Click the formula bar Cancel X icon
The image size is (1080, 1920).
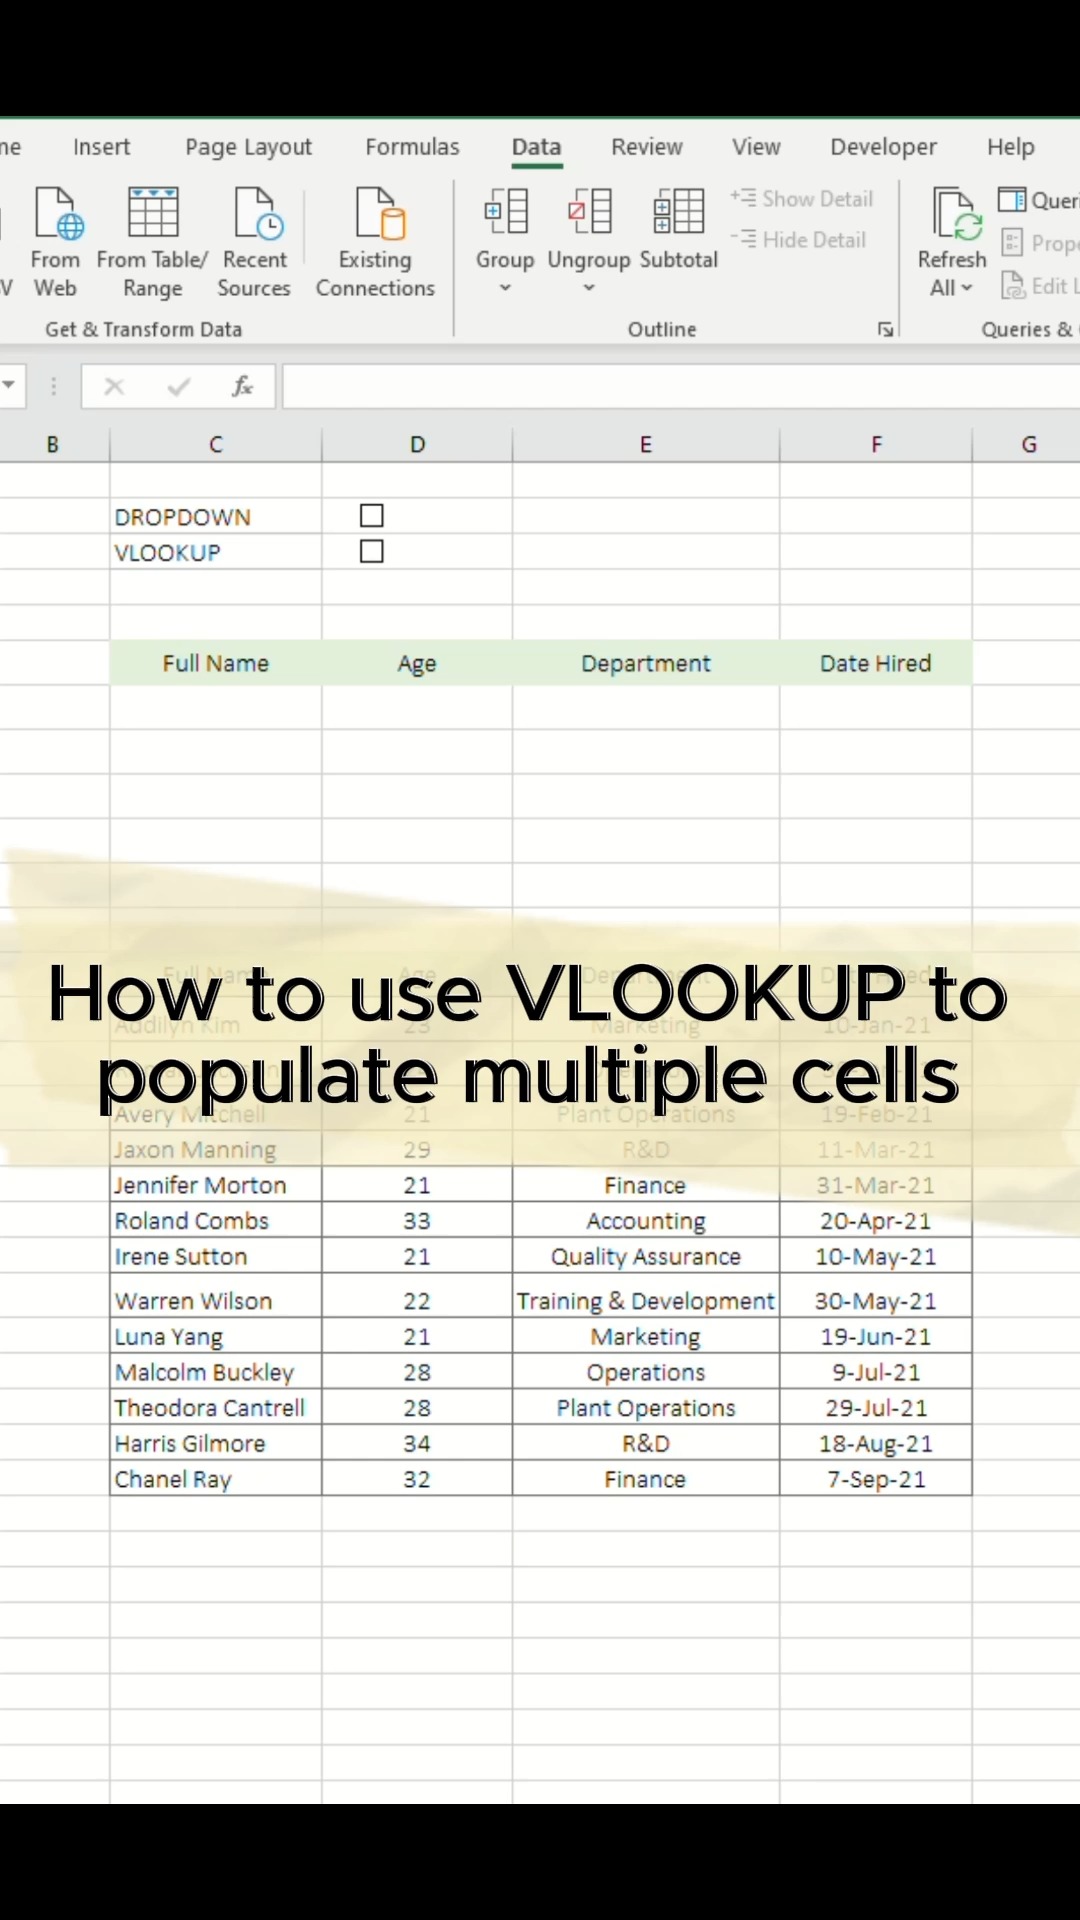[x=114, y=386]
